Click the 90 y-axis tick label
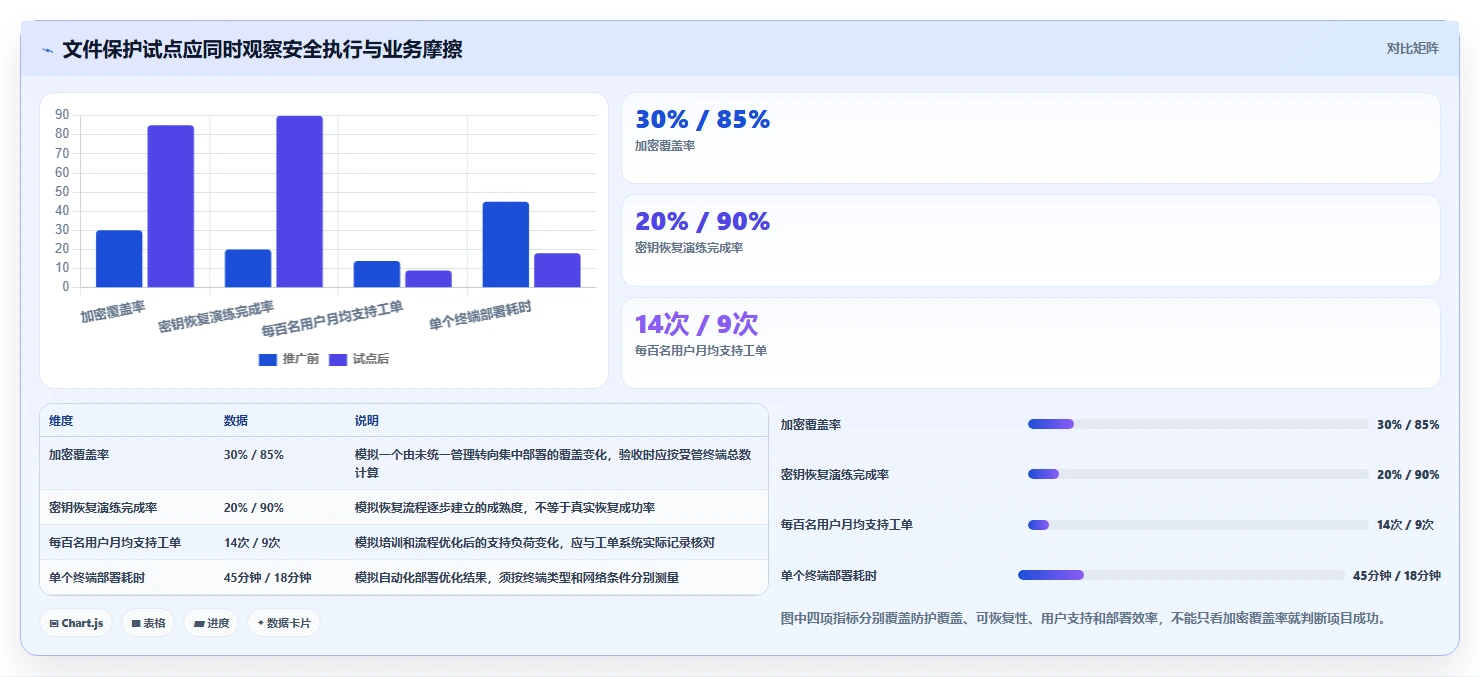Image resolution: width=1480 pixels, height=677 pixels. pos(62,115)
